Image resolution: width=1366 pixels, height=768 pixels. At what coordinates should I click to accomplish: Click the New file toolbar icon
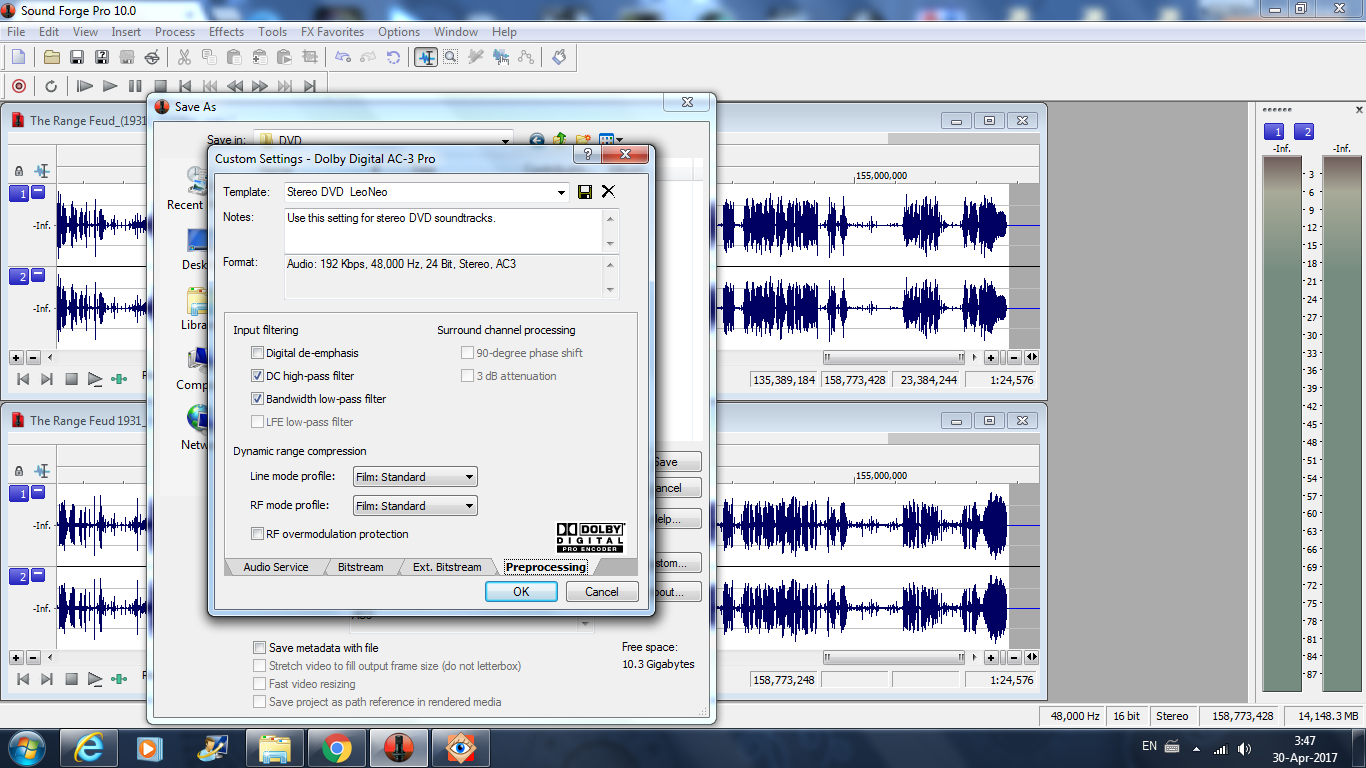click(x=18, y=57)
